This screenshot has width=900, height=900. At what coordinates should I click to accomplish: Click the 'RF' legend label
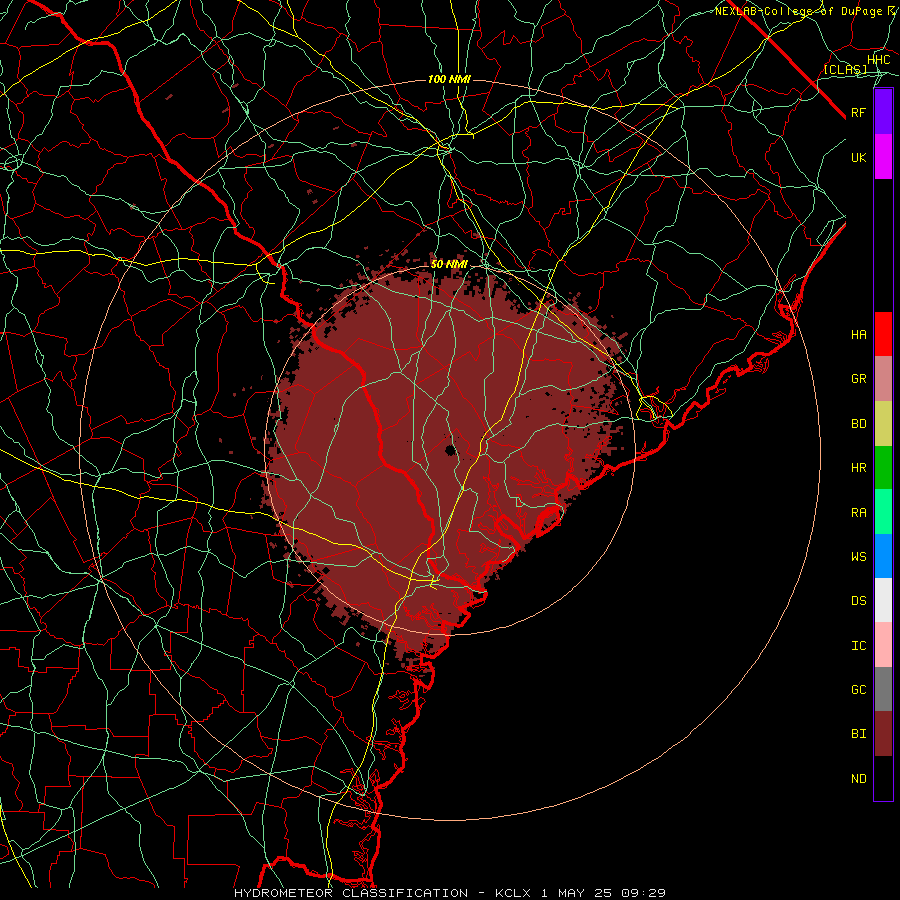[x=859, y=113]
